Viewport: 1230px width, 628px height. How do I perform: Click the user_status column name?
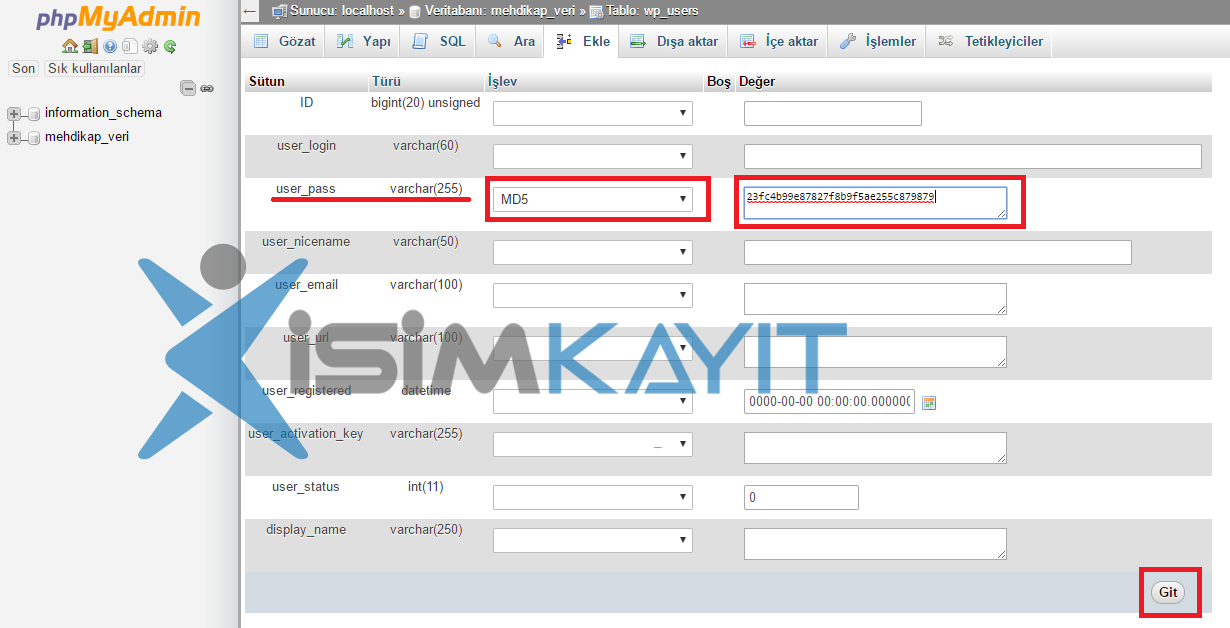[306, 486]
